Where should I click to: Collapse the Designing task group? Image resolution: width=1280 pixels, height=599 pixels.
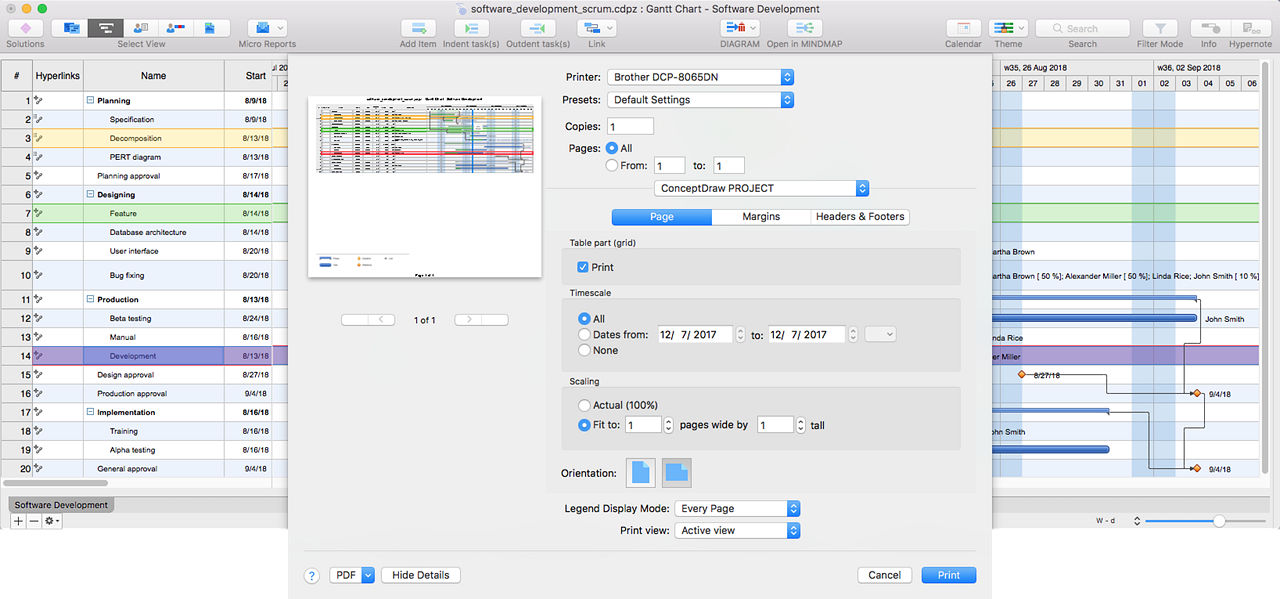tap(90, 195)
